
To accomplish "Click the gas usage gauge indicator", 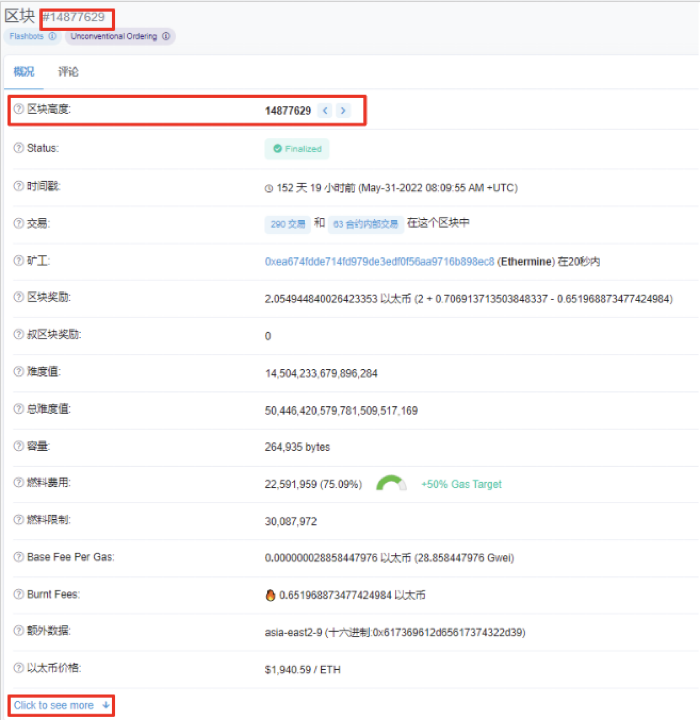I will (x=391, y=483).
